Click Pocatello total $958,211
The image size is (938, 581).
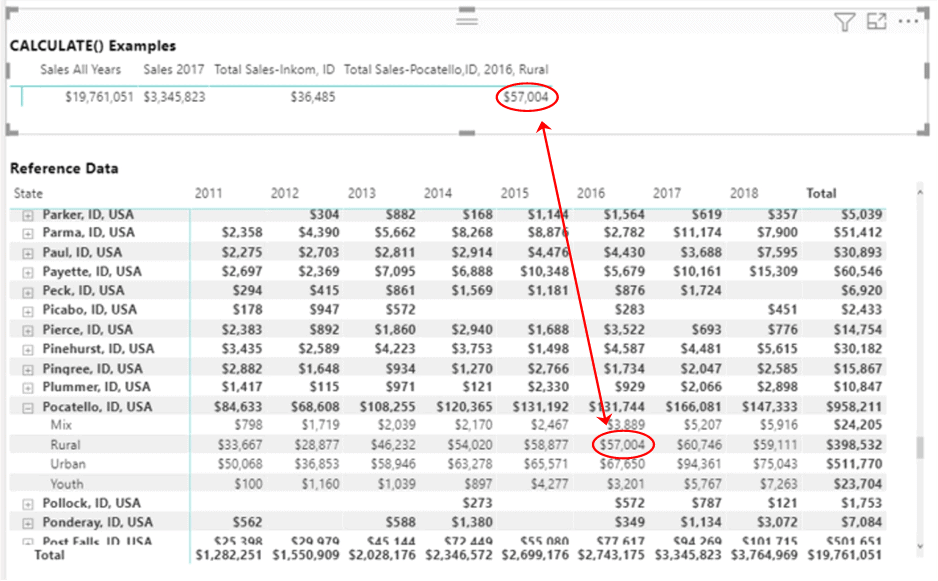(x=854, y=407)
